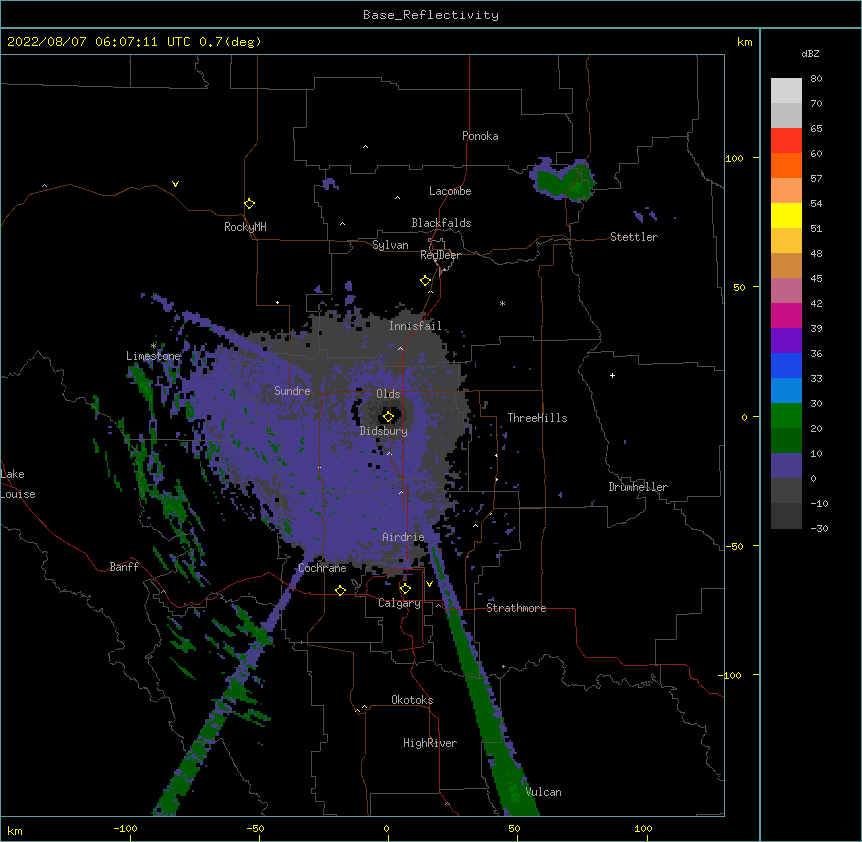Screen dimensions: 862x842
Task: Click the Banff label
Action: click(124, 567)
